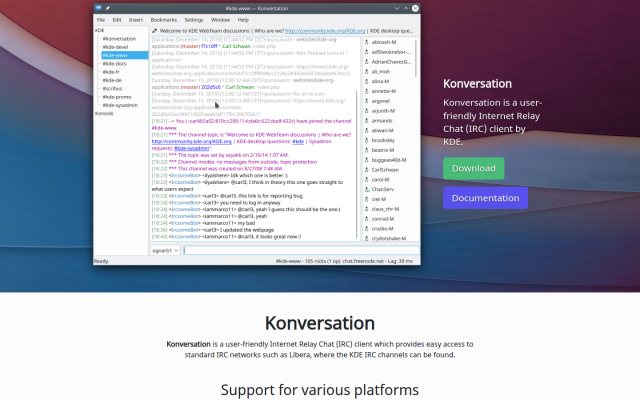The height and width of the screenshot is (400, 640).
Task: Click the 'Ready.' status bar text
Action: [x=101, y=261]
